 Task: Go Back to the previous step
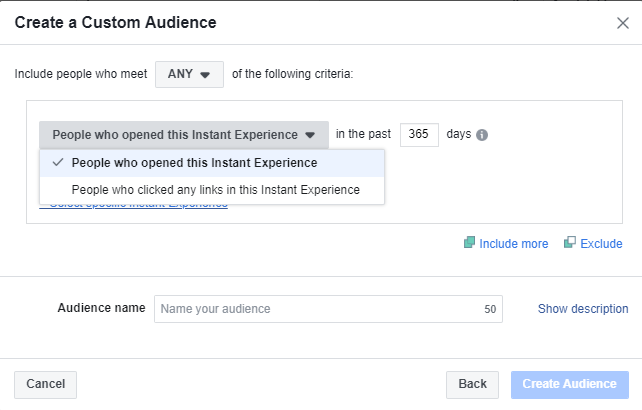coord(472,384)
